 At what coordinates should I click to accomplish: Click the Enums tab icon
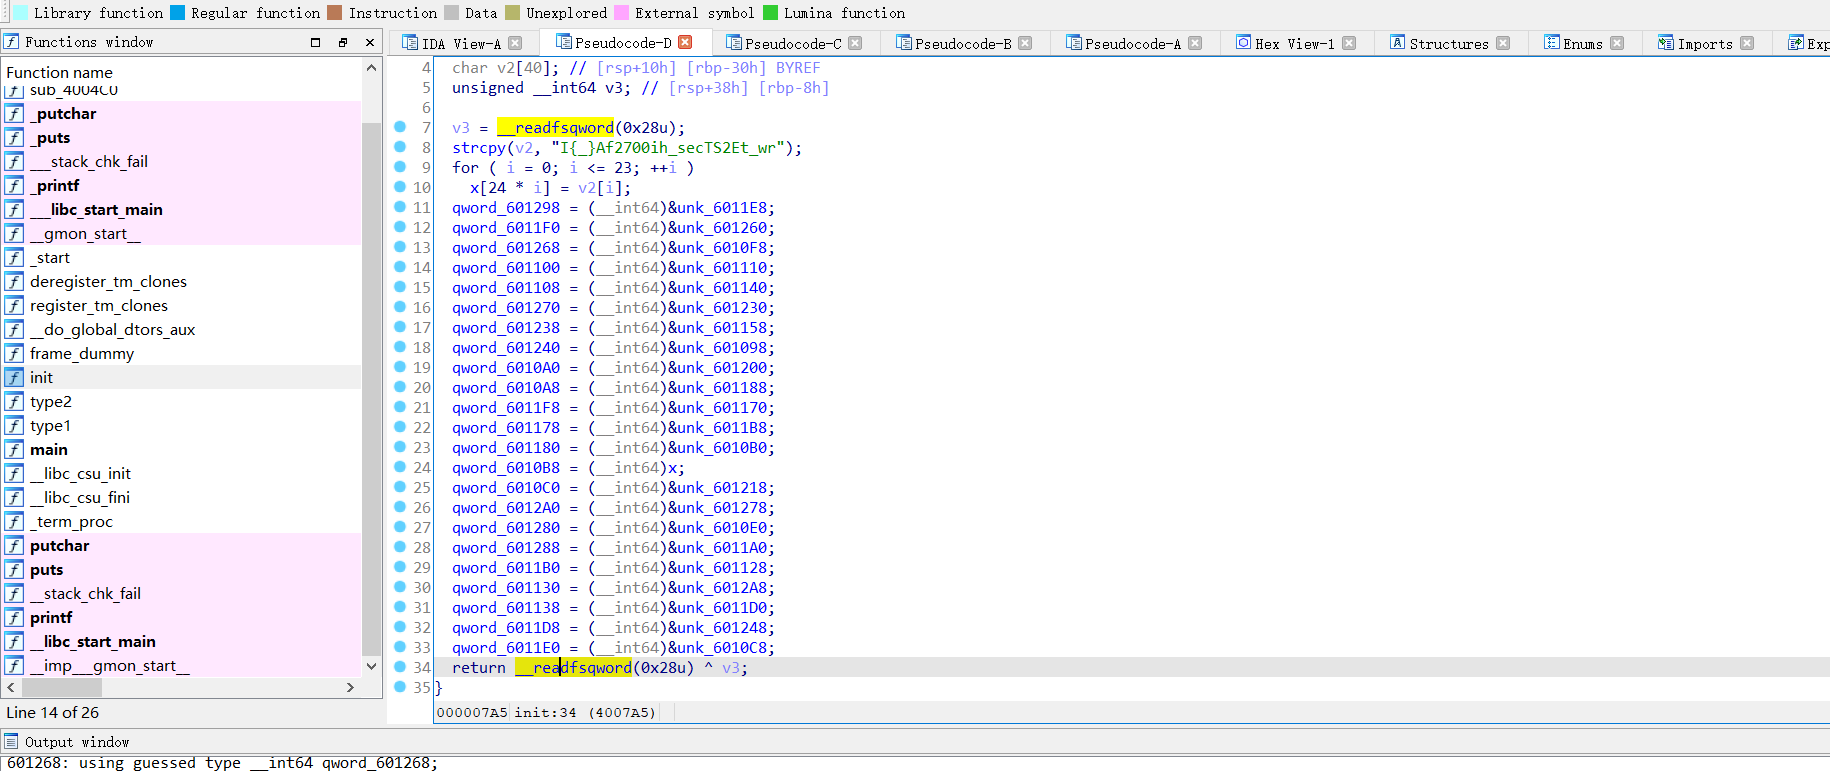[1552, 43]
